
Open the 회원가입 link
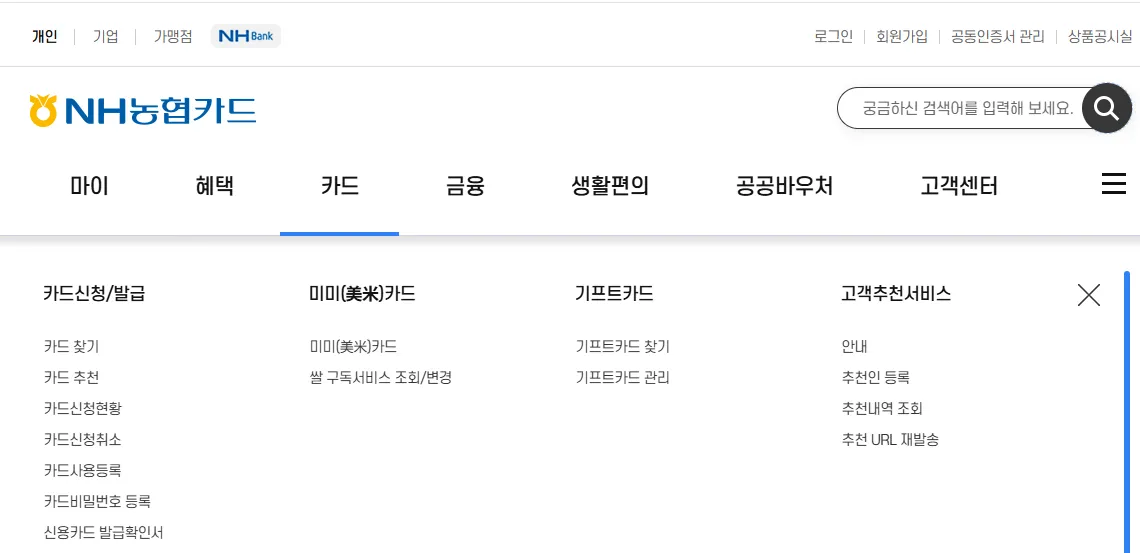click(x=902, y=36)
